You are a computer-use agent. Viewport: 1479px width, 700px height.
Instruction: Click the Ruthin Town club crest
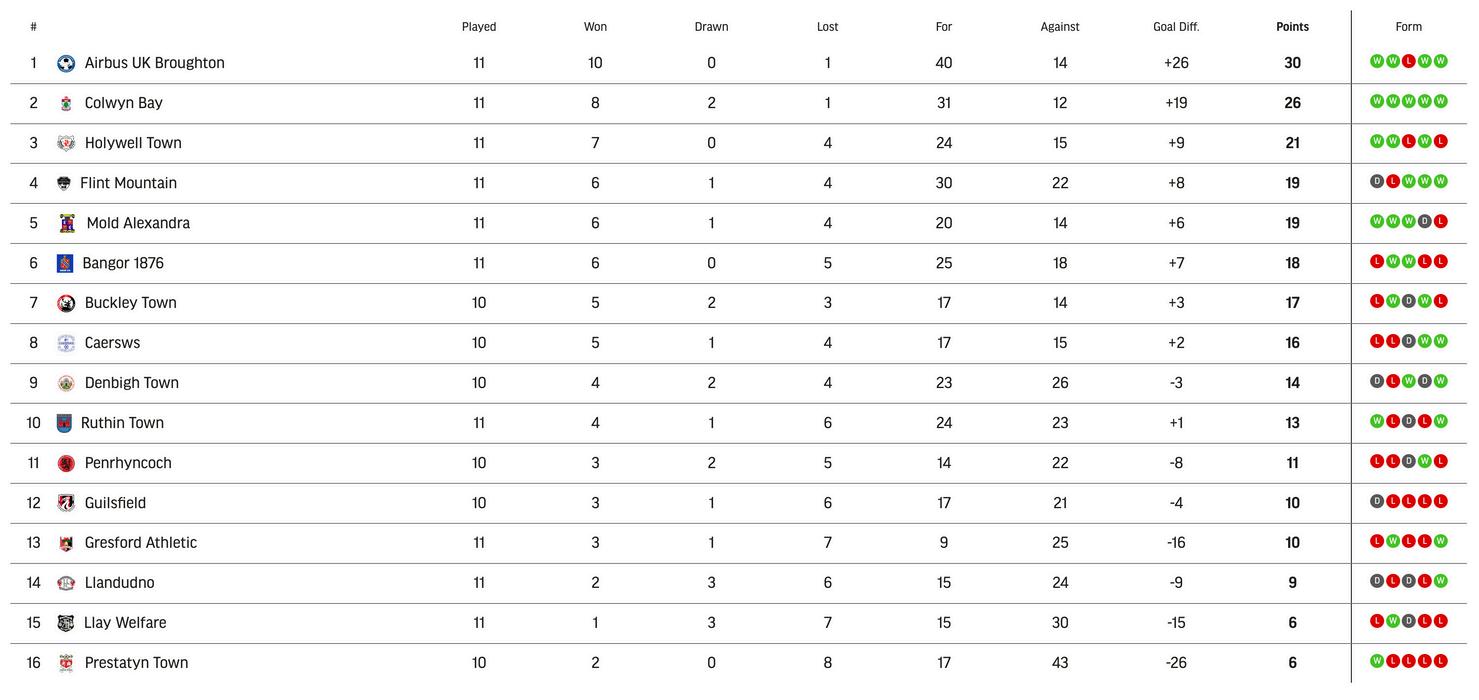coord(64,423)
